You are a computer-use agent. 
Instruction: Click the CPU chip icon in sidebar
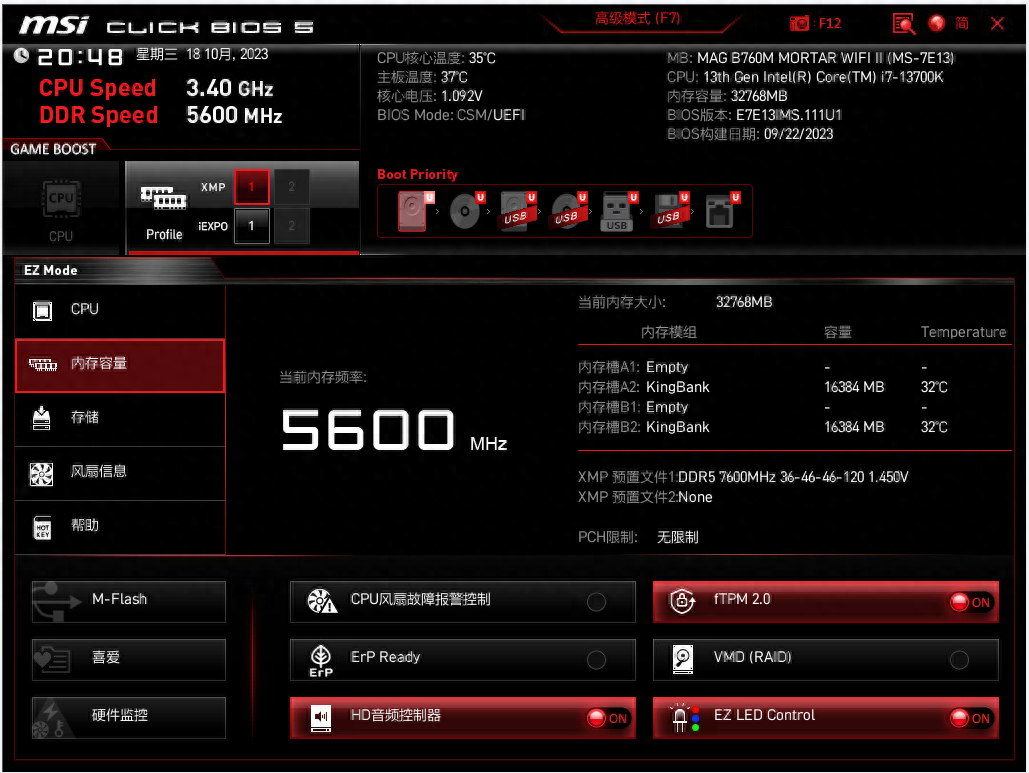point(43,310)
